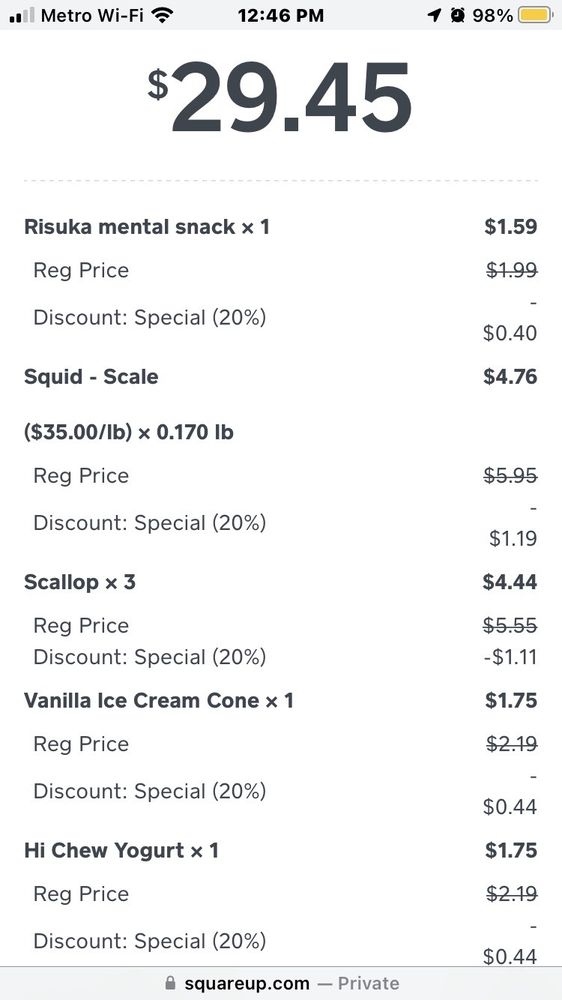Tap the 12:46 PM clock
Image resolution: width=562 pixels, height=1000 pixels.
281,15
